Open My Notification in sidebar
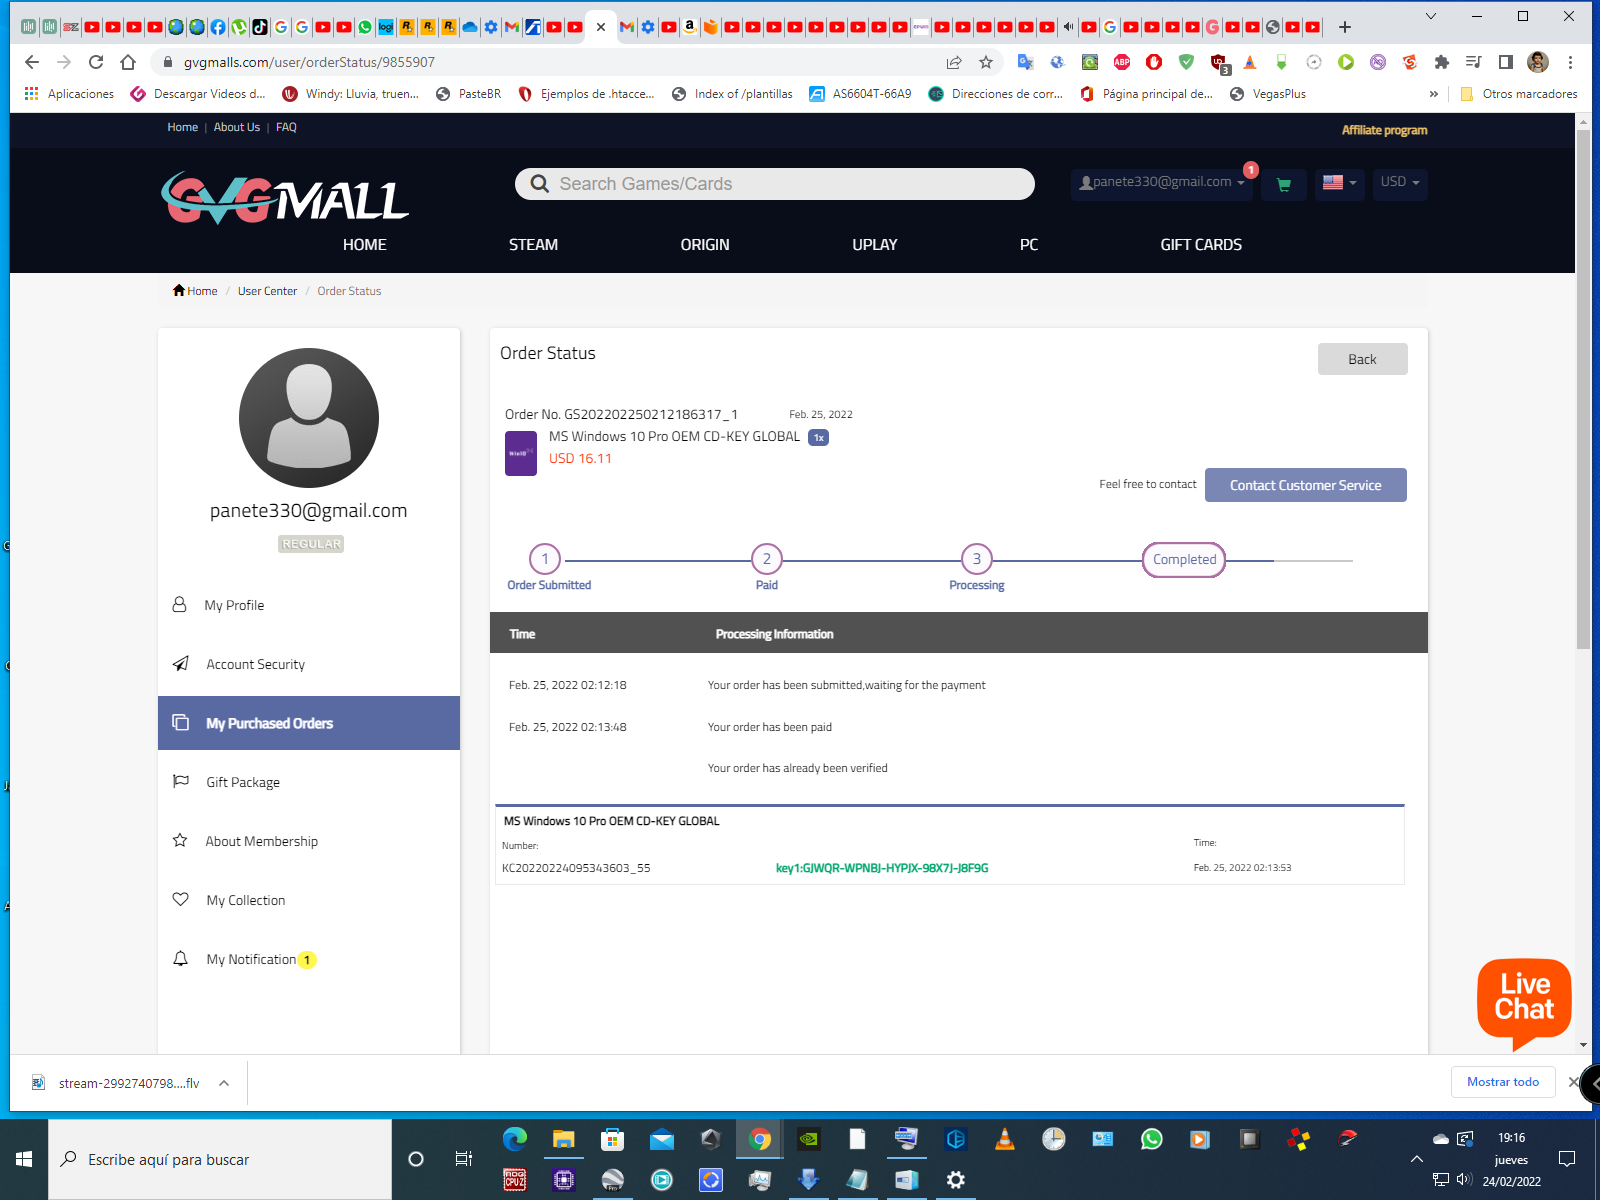This screenshot has width=1600, height=1200. point(251,959)
